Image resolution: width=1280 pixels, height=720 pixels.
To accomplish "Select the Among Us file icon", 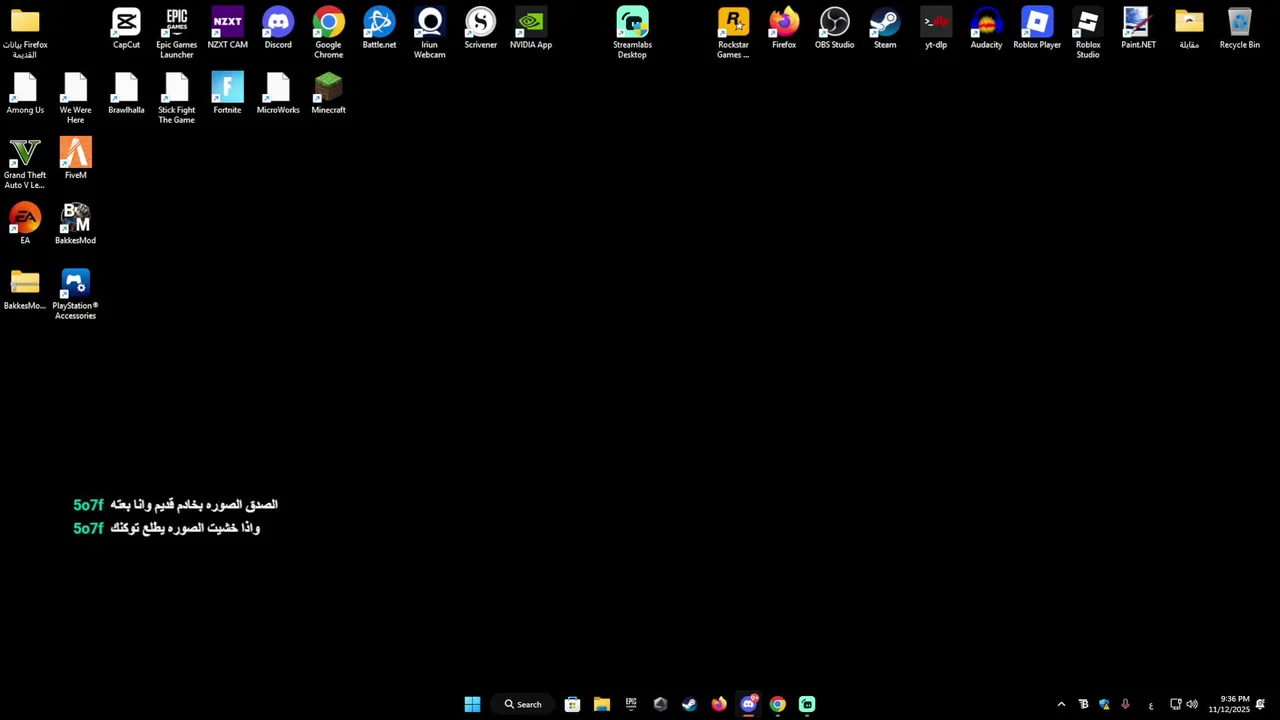I will [25, 94].
